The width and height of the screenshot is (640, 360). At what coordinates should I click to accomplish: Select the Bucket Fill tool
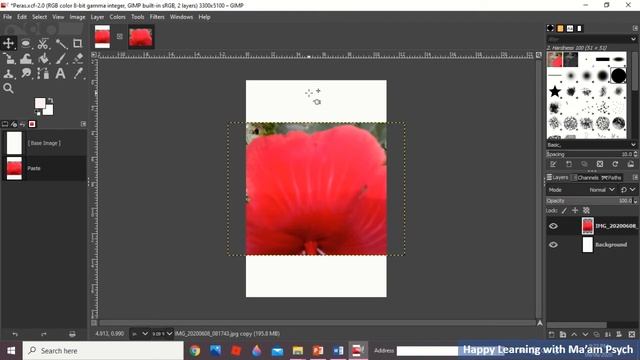pyautogui.click(x=43, y=59)
